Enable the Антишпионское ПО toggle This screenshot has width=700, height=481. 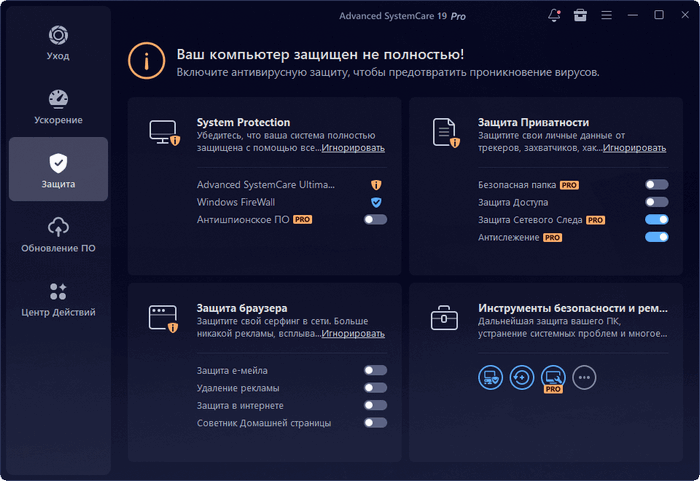point(376,219)
